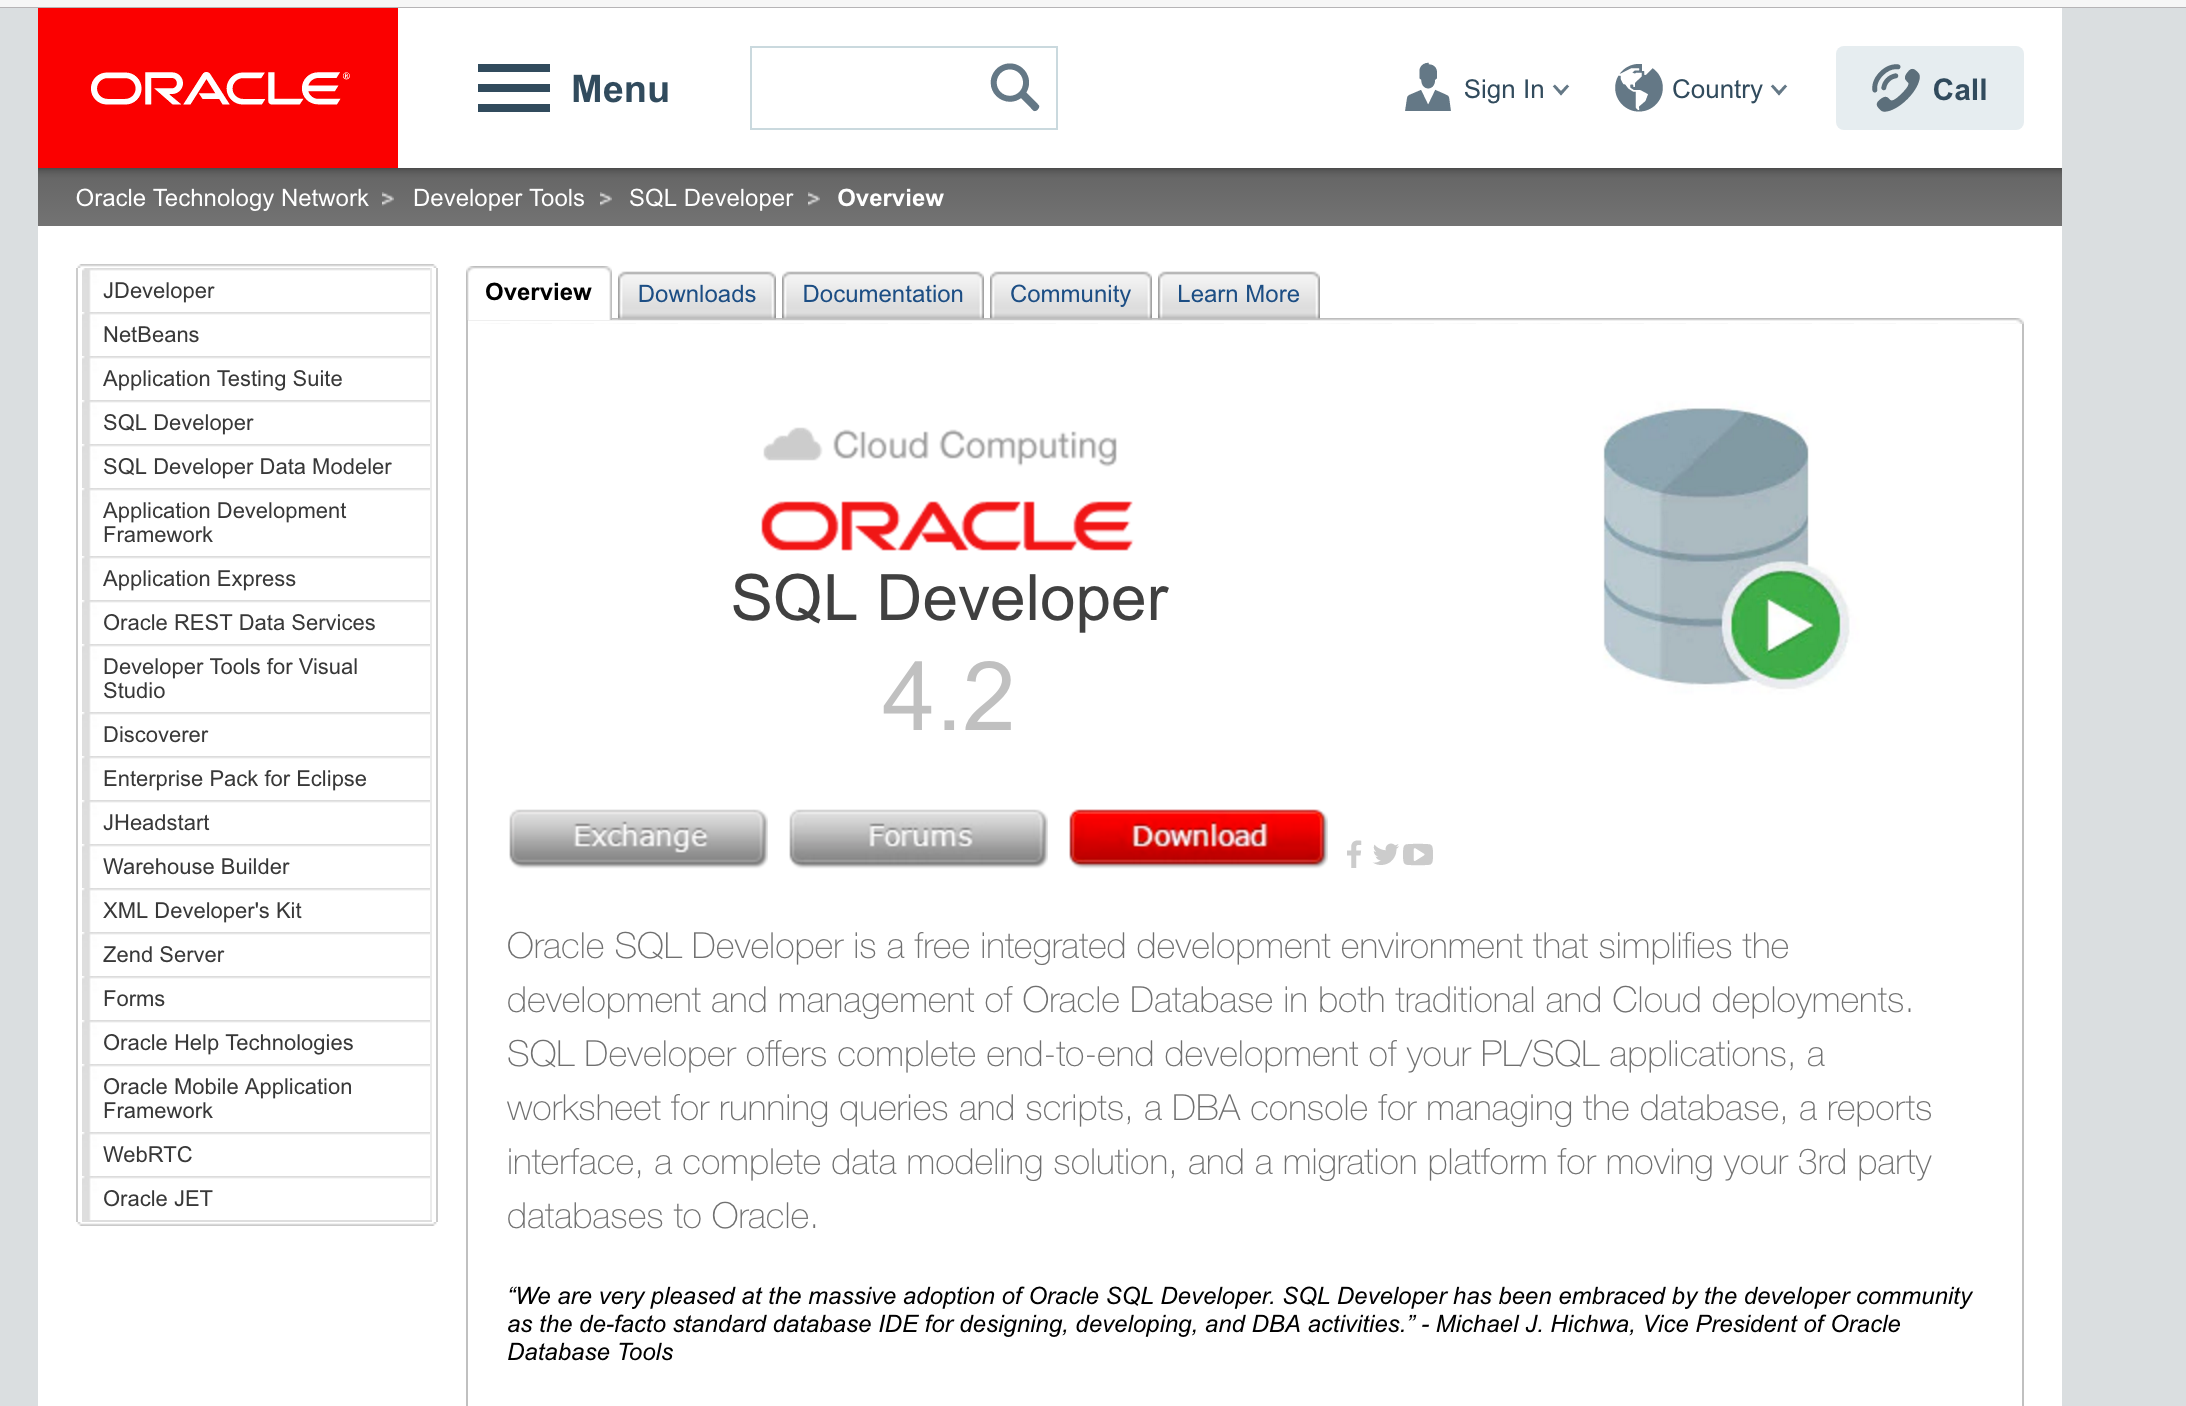Open the YouTube channel icon
Image resolution: width=2186 pixels, height=1406 pixels.
point(1418,855)
